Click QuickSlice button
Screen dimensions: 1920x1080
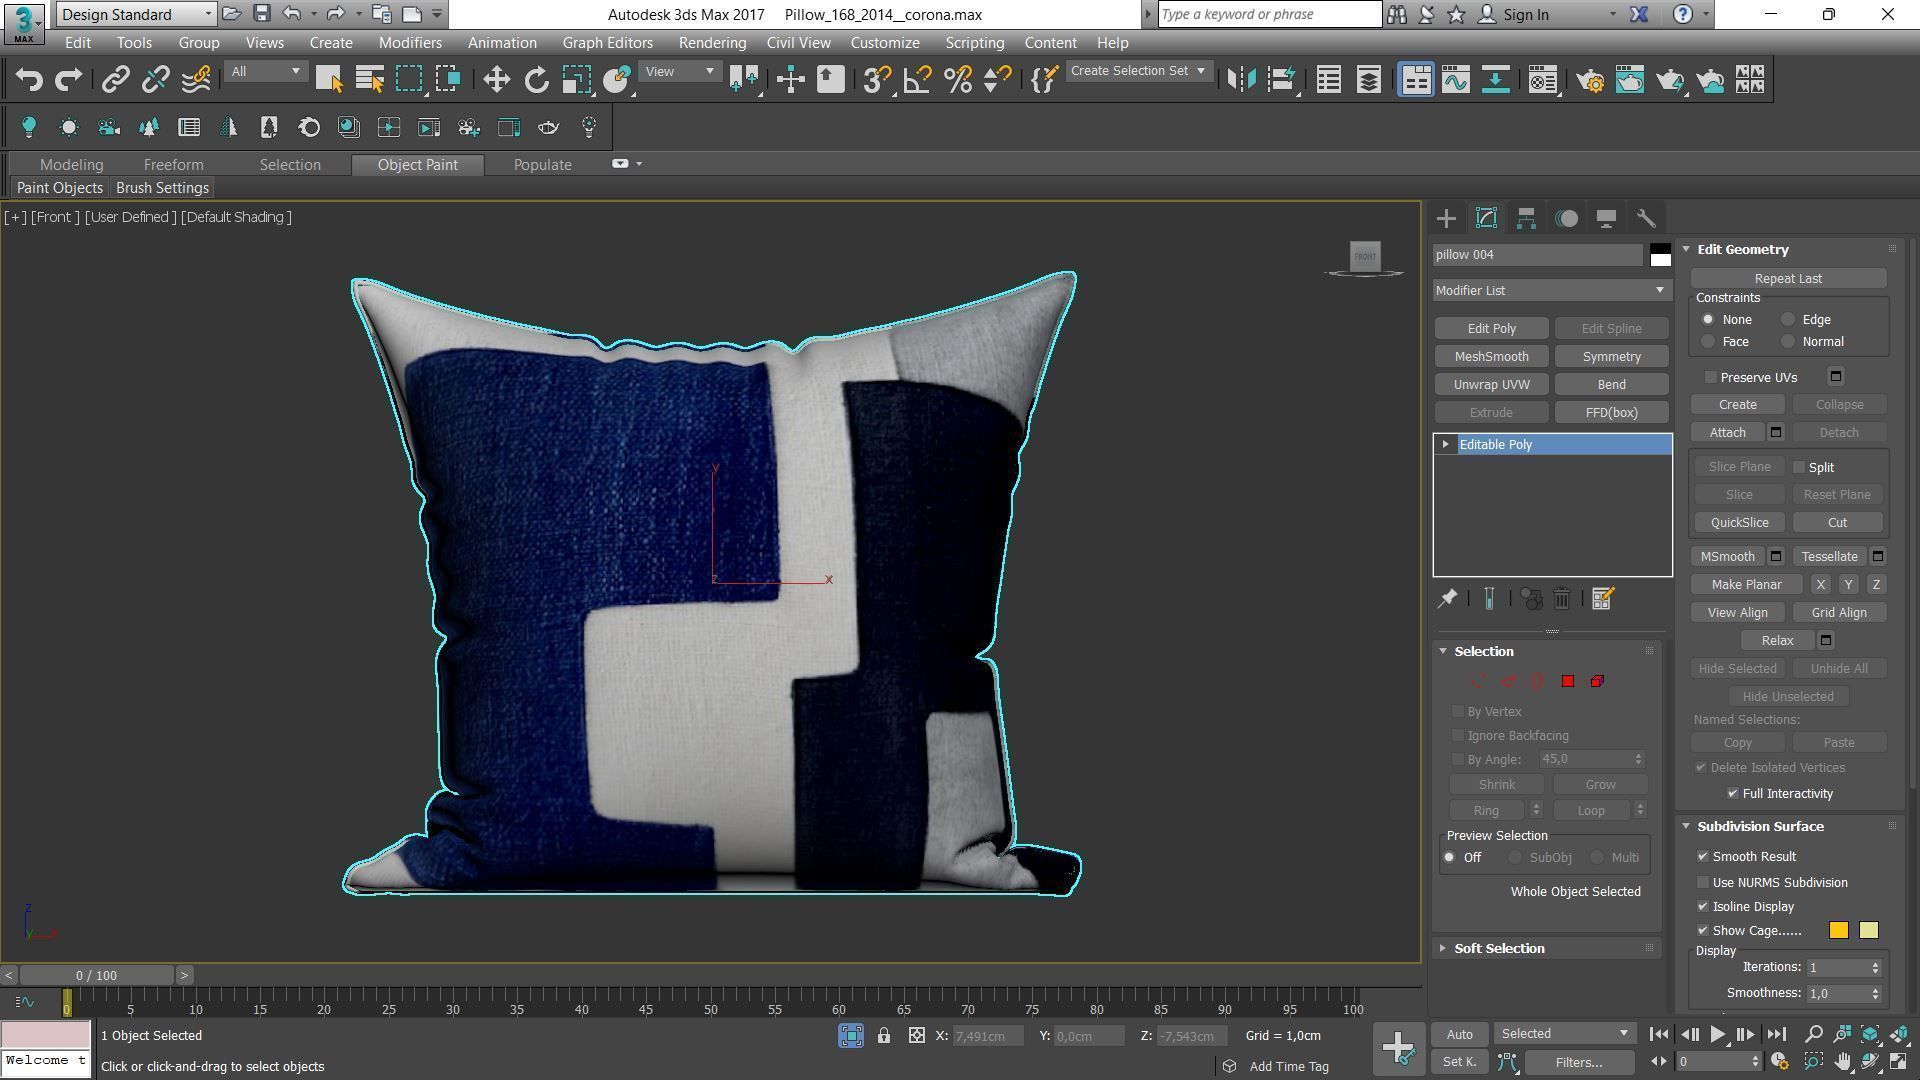[1739, 523]
